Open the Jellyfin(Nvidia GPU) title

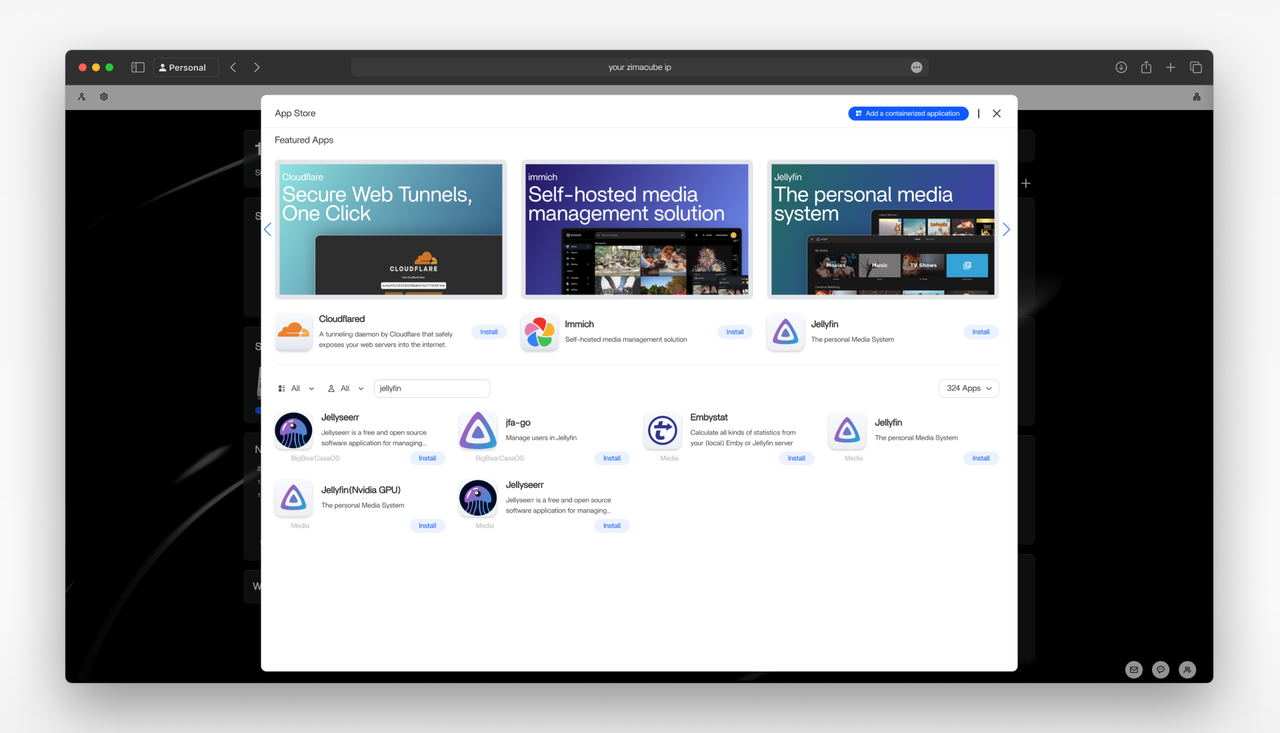361,490
